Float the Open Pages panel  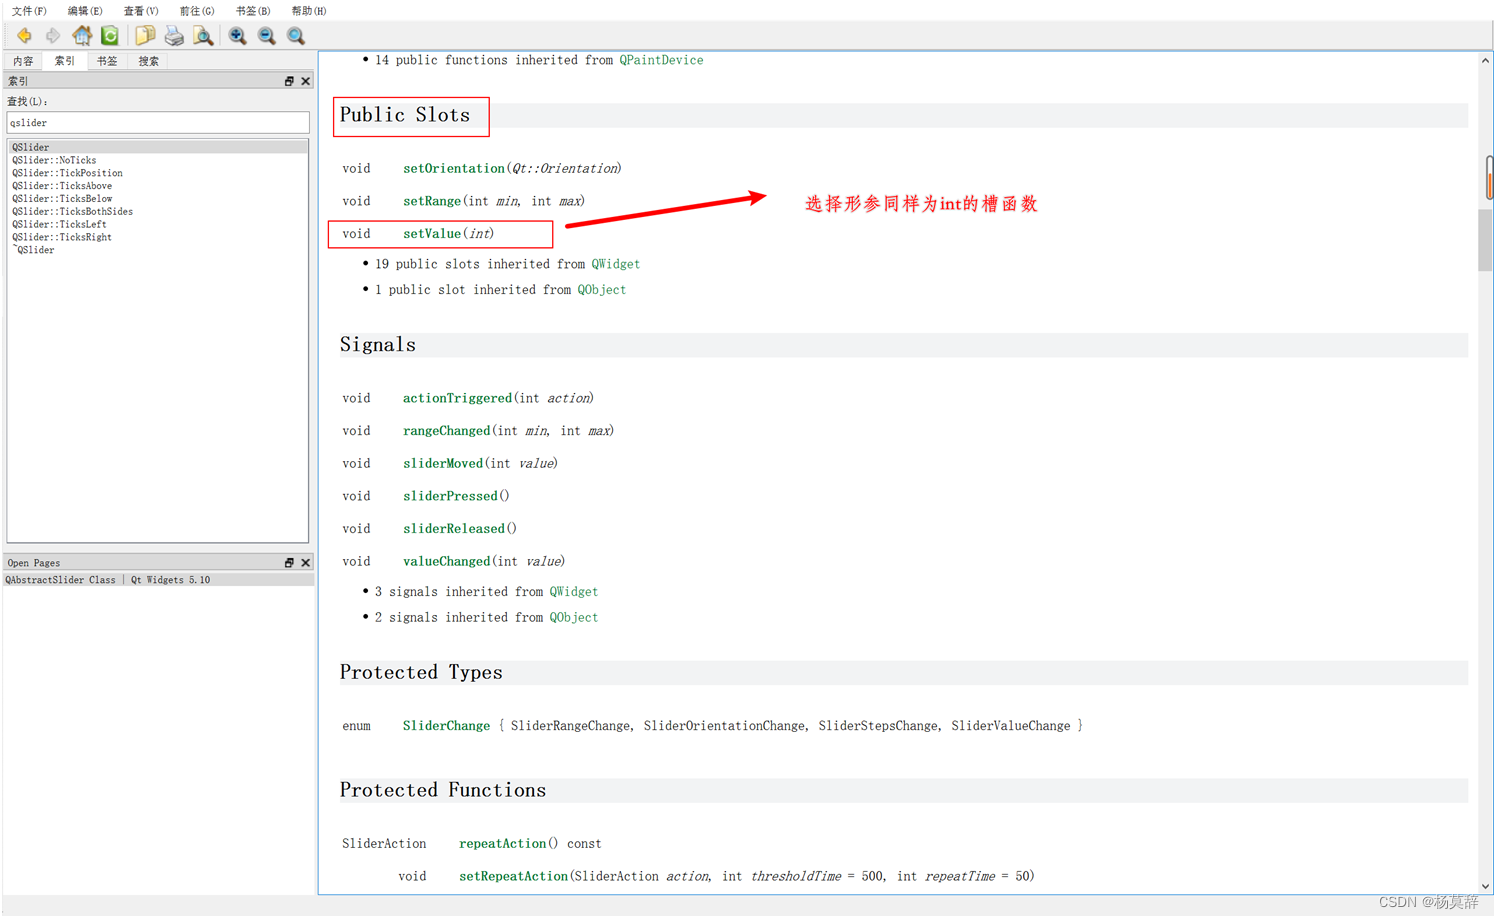click(289, 563)
